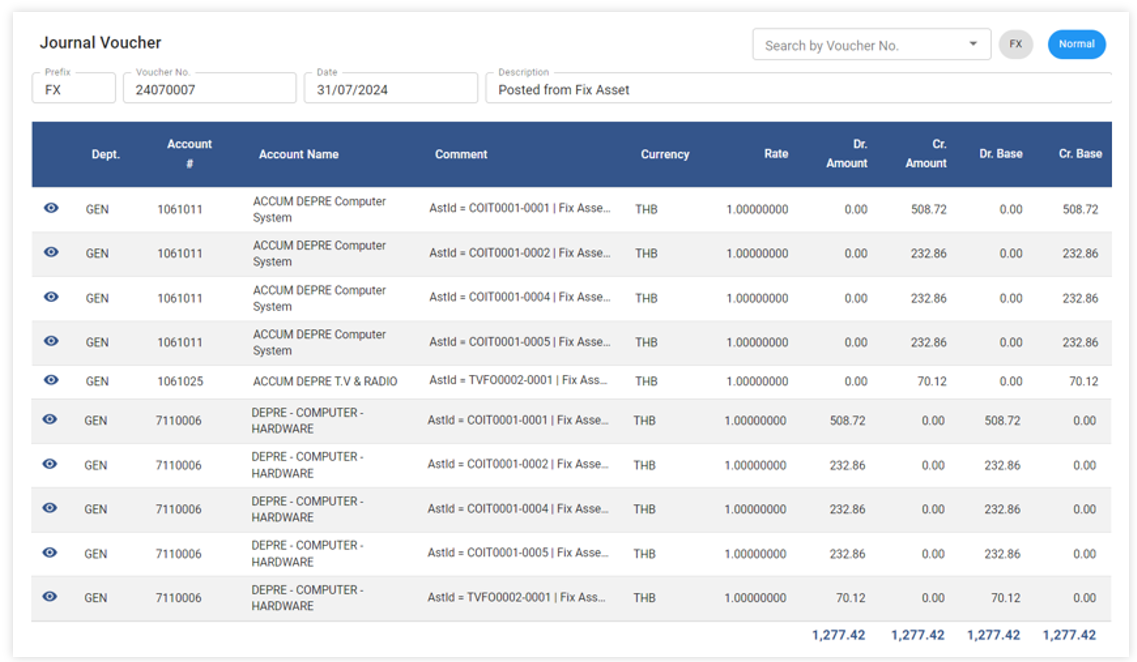This screenshot has width=1137, height=662.
Task: Open eye icon on DEPRE HARDWARE COIT0001-0002 line
Action: coord(50,464)
